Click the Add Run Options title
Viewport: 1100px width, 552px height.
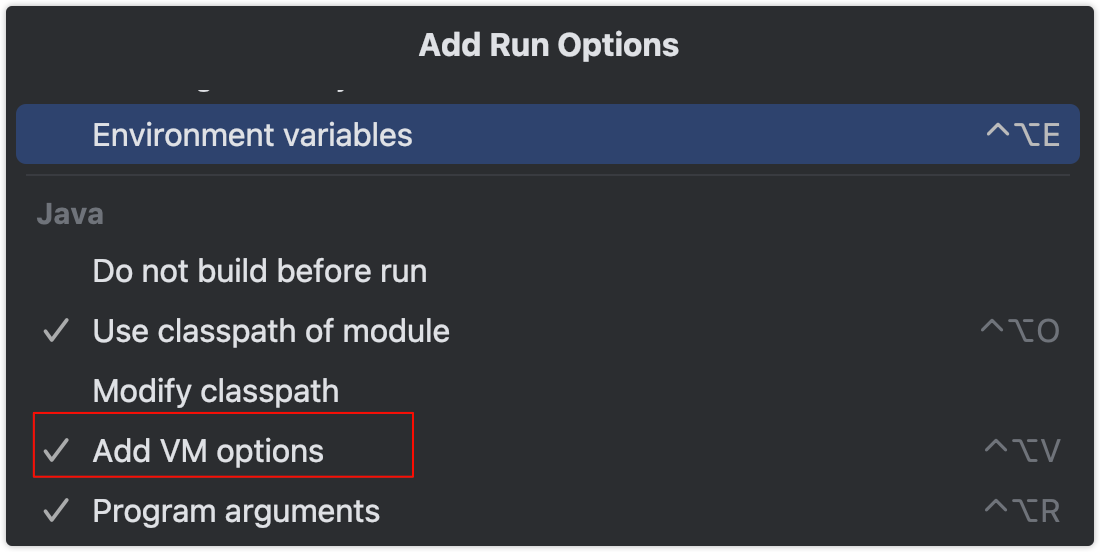click(548, 45)
